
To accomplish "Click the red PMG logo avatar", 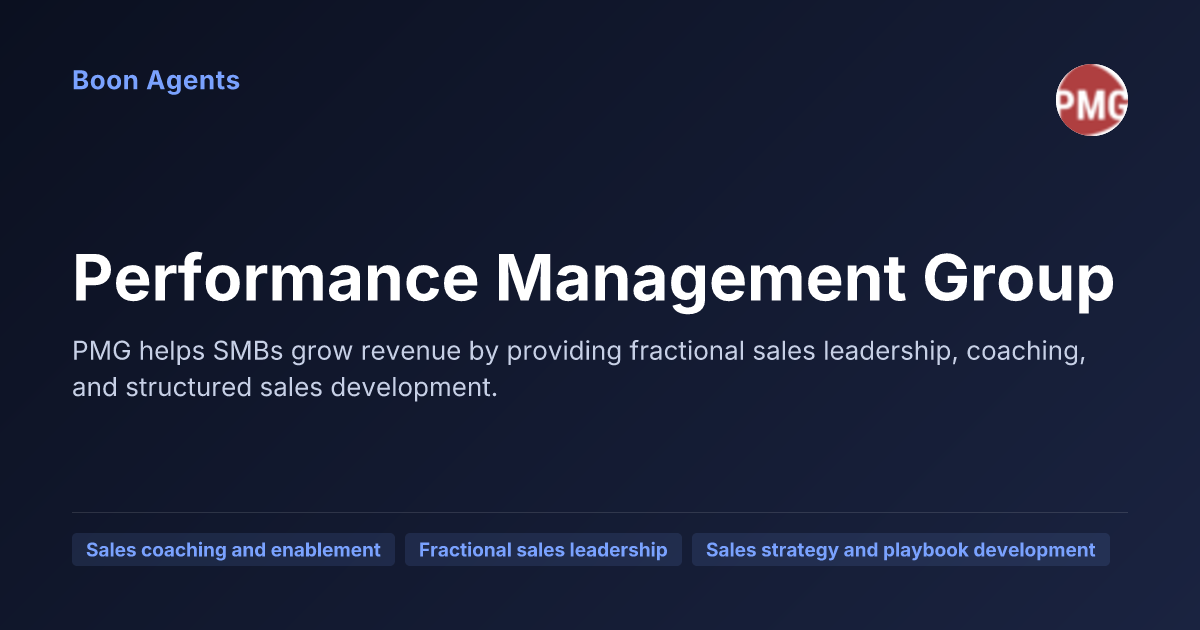I will click(1092, 100).
